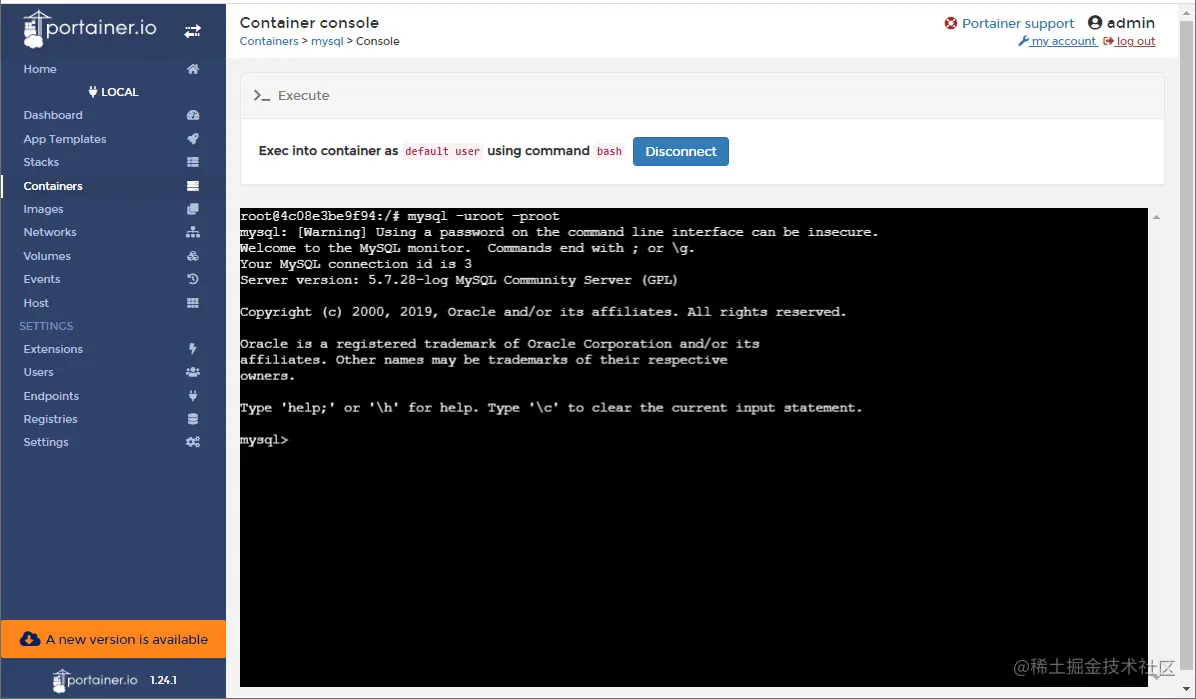This screenshot has height=699, width=1196.
Task: Click the admin user avatar icon
Action: click(x=1095, y=23)
